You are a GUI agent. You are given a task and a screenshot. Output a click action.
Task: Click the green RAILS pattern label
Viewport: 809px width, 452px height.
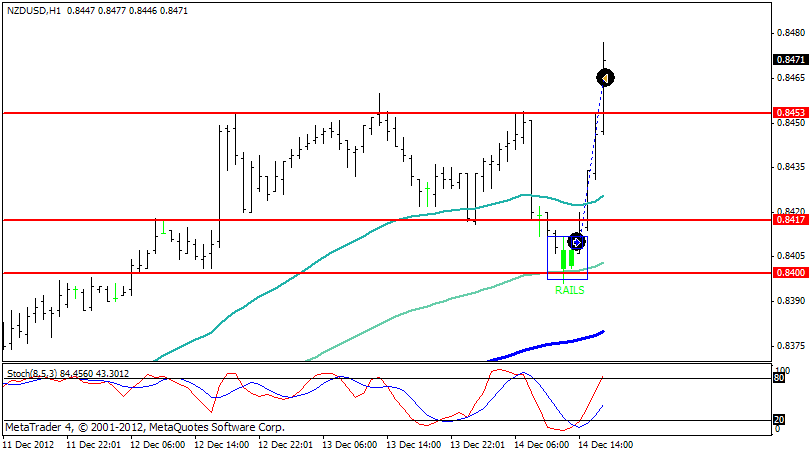(x=570, y=290)
